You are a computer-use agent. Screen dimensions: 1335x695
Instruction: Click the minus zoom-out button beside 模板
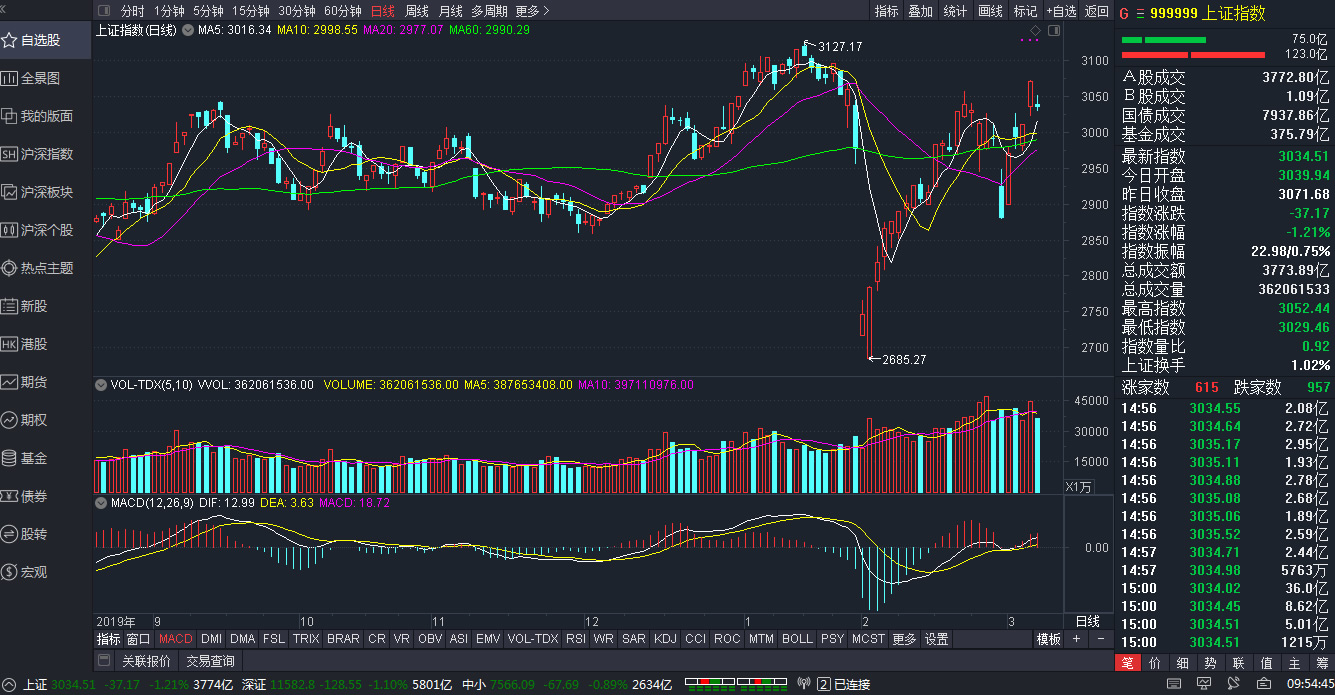1101,639
